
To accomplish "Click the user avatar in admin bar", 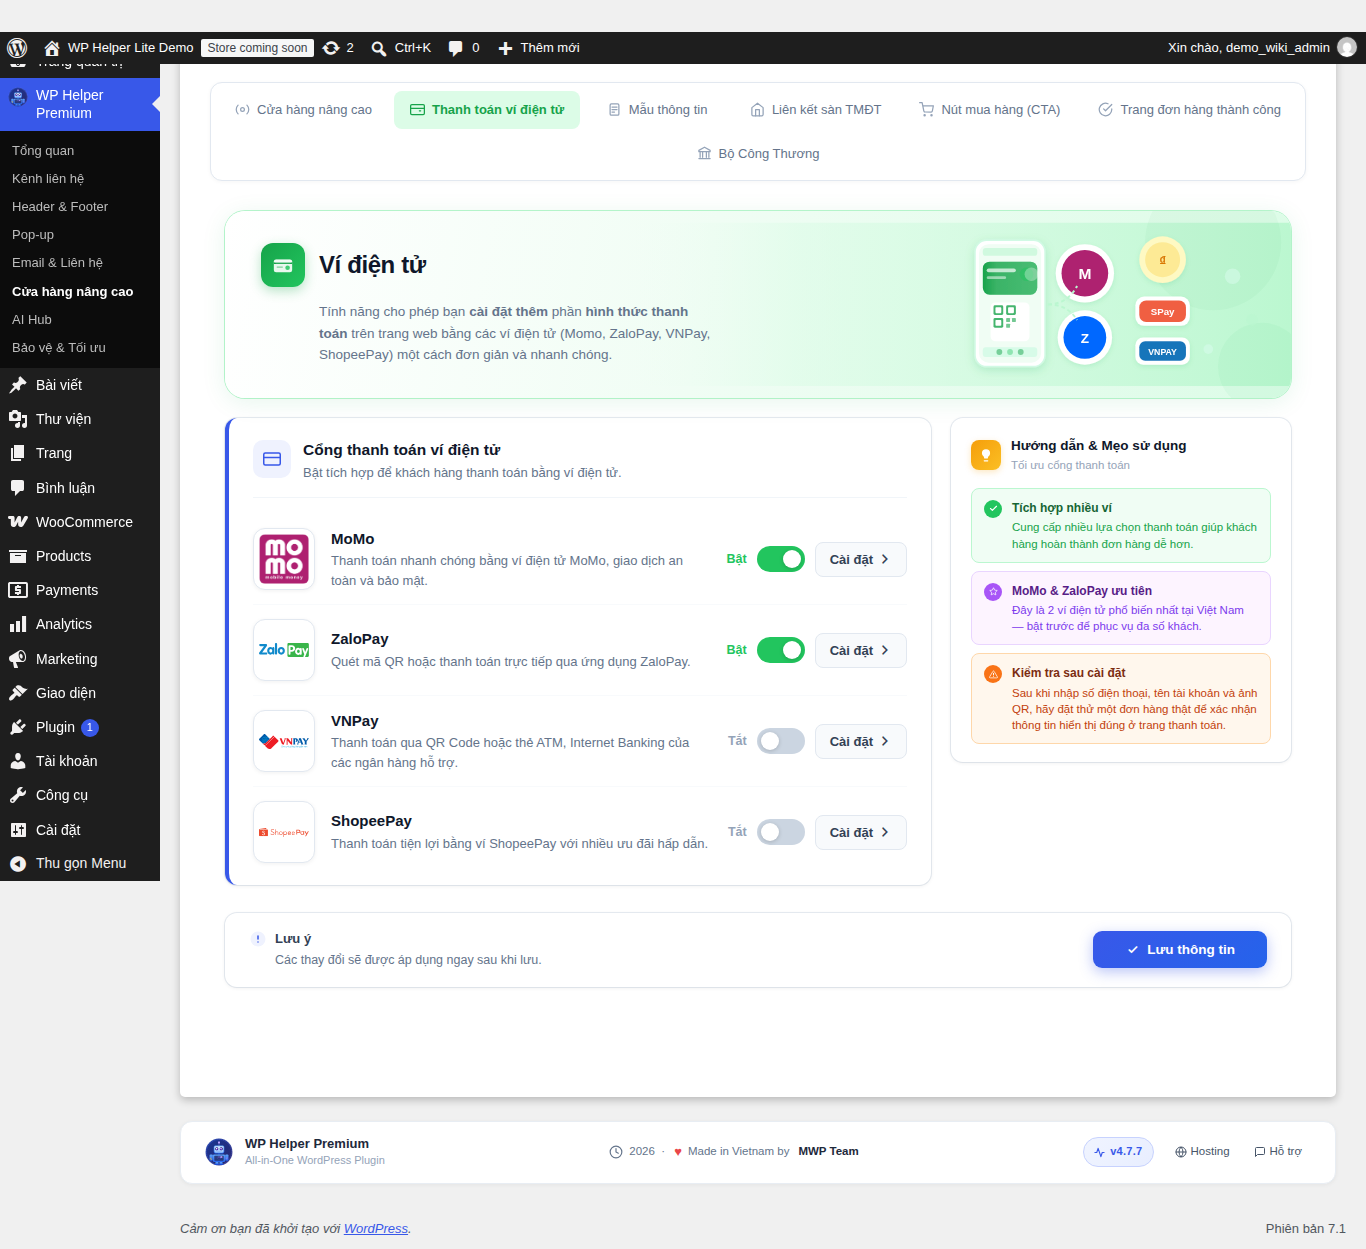I will (1347, 47).
